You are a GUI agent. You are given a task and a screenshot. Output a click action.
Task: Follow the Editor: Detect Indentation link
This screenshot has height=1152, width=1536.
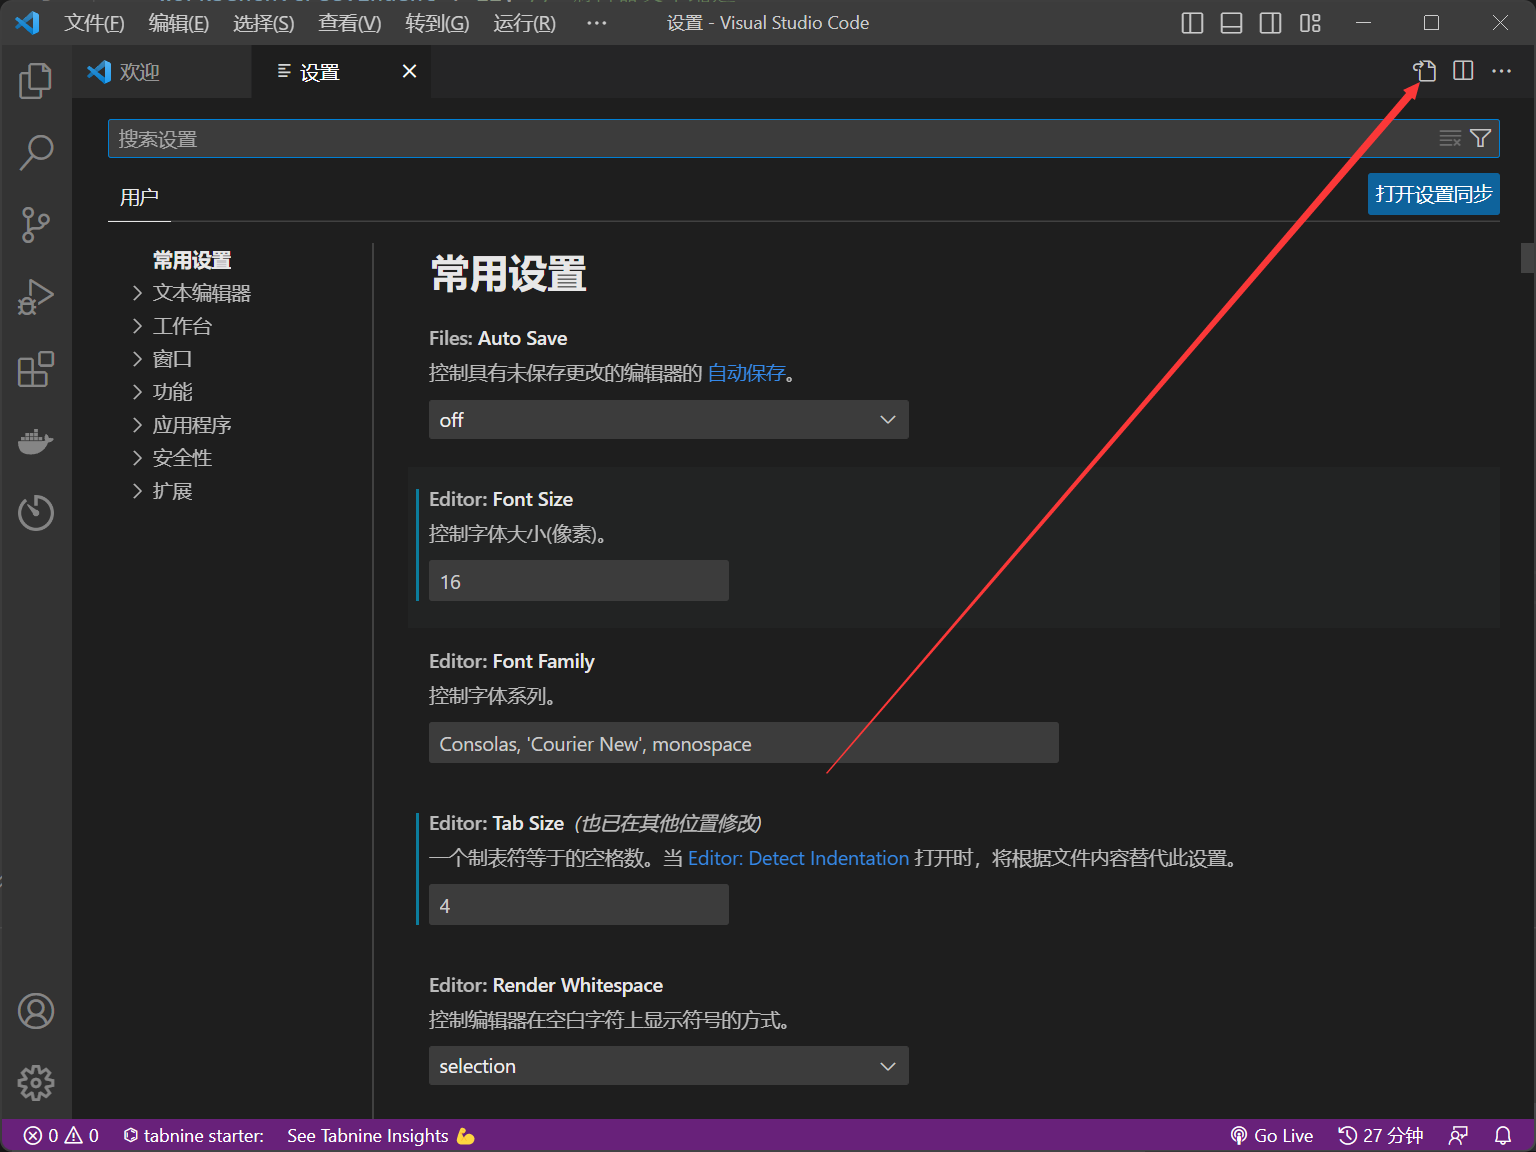798,858
